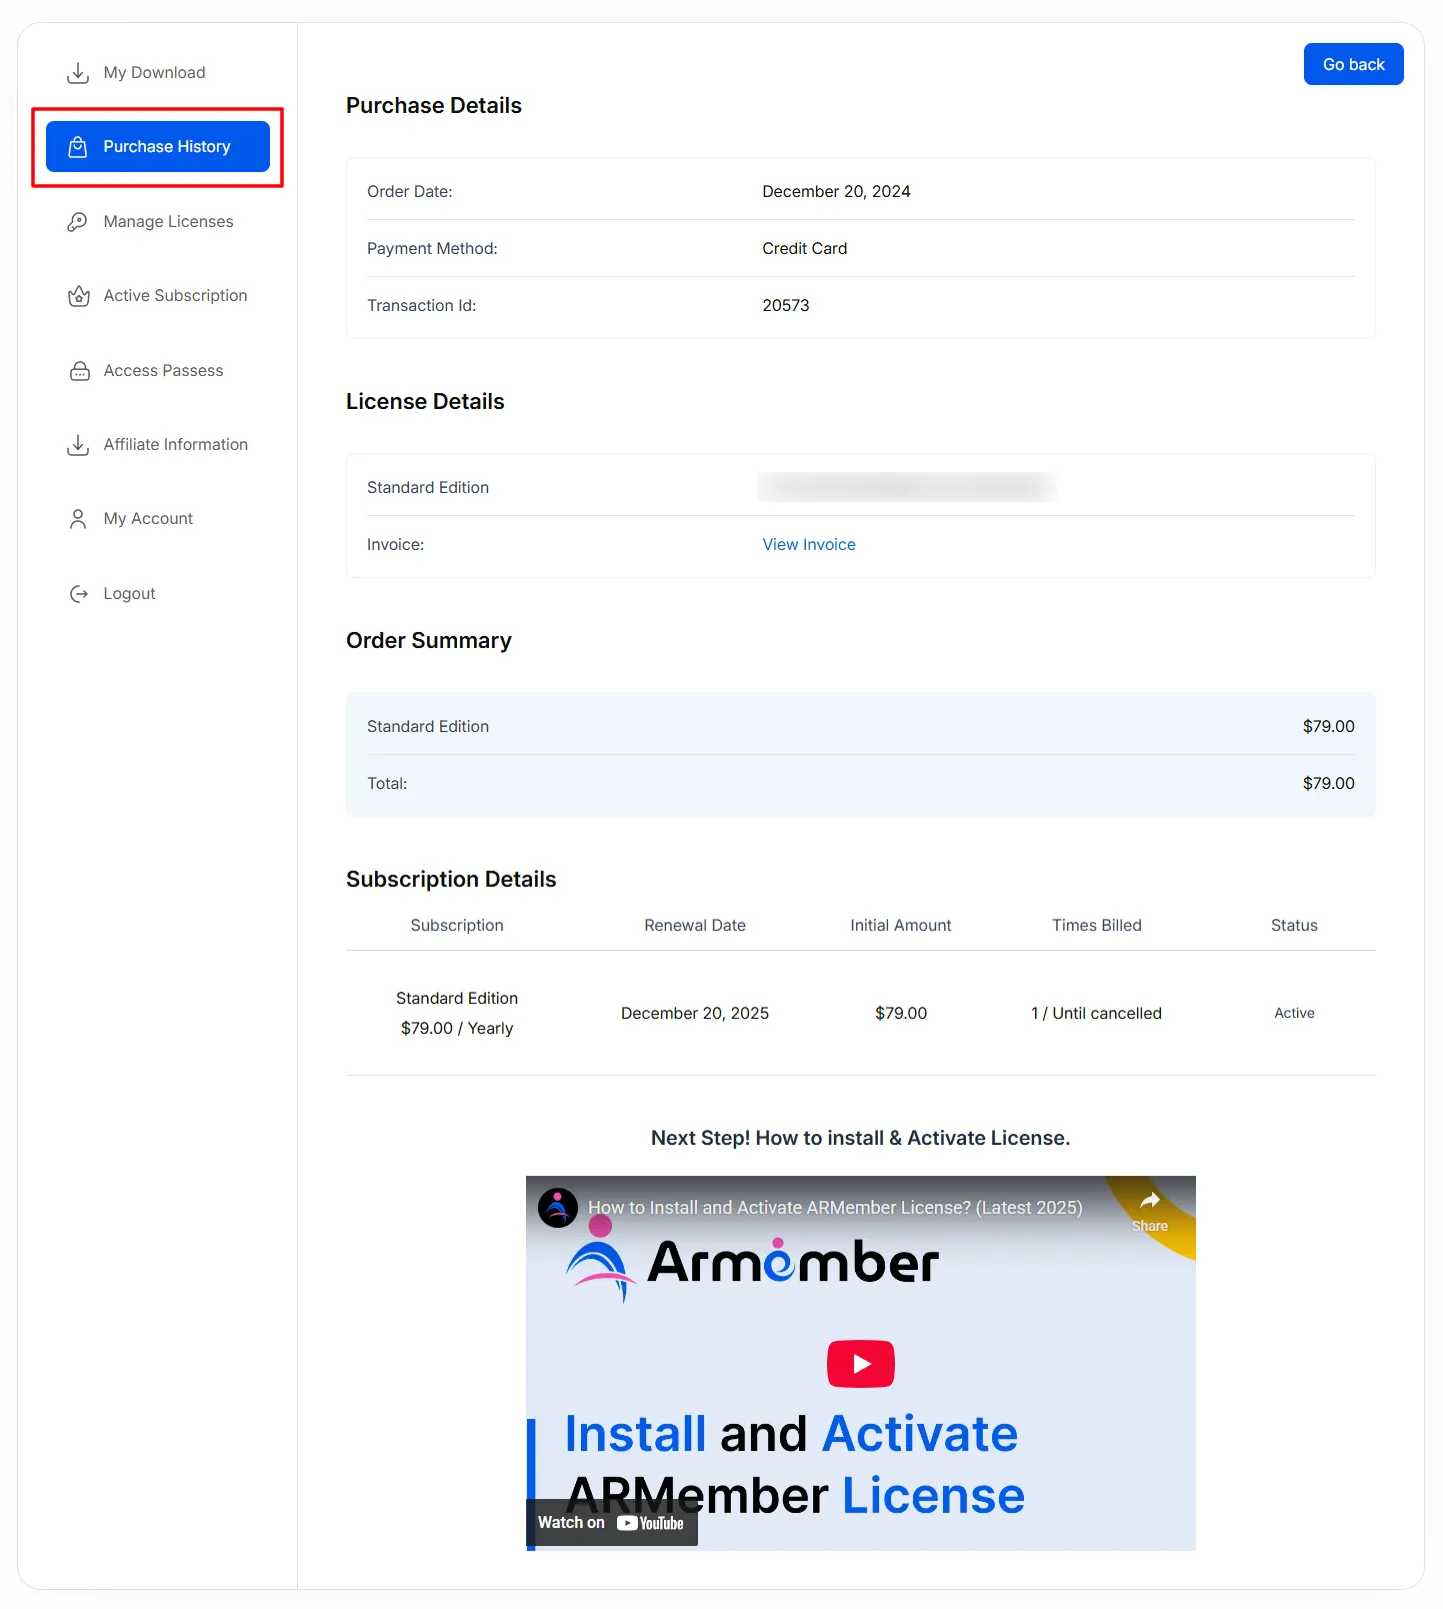This screenshot has width=1443, height=1609.
Task: Click the Active Subscription crown icon
Action: tap(78, 296)
